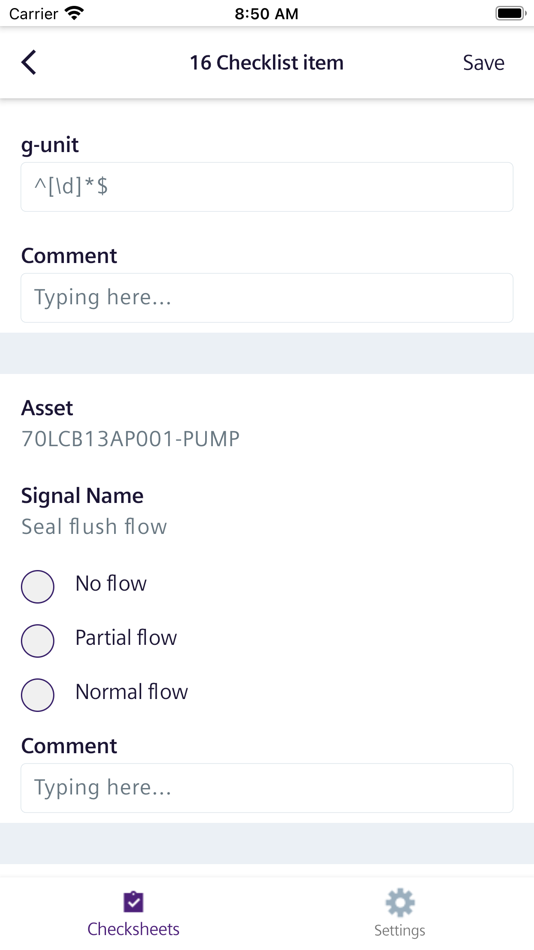Focus the g-unit input field
This screenshot has height=950, width=534.
click(267, 187)
